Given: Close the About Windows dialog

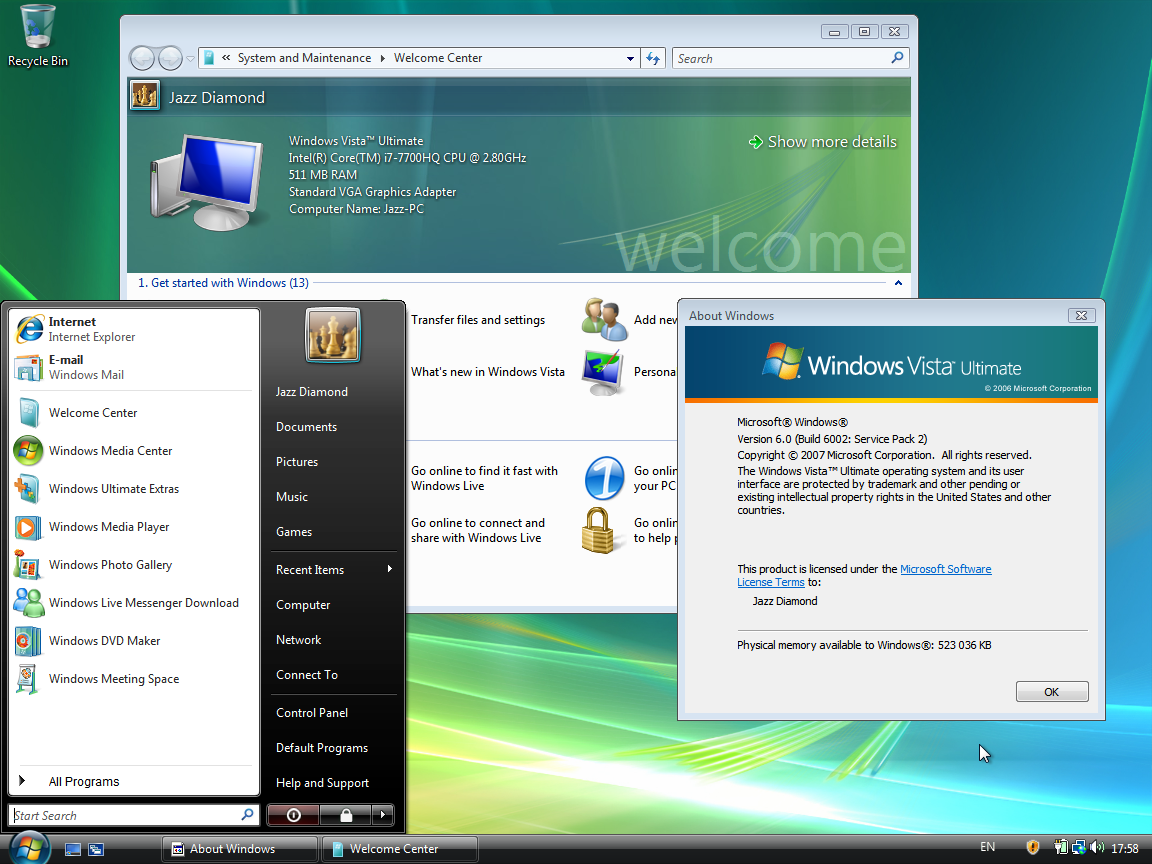Looking at the screenshot, I should point(1081,316).
